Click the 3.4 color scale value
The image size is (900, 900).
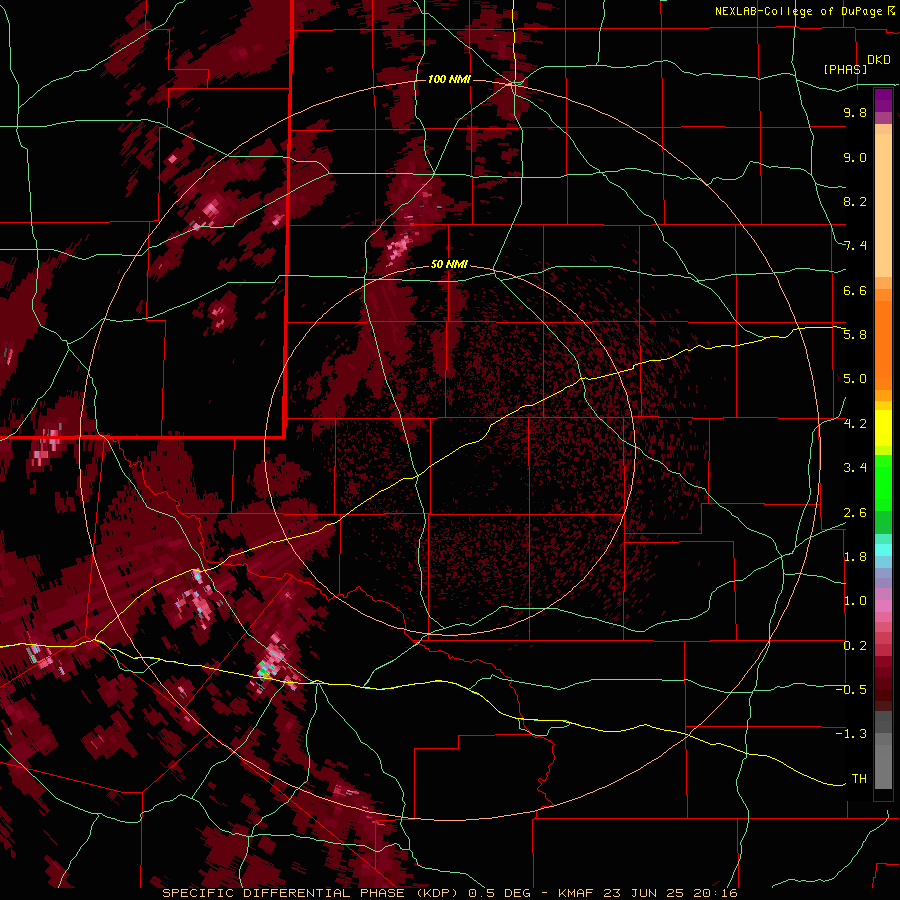click(855, 468)
